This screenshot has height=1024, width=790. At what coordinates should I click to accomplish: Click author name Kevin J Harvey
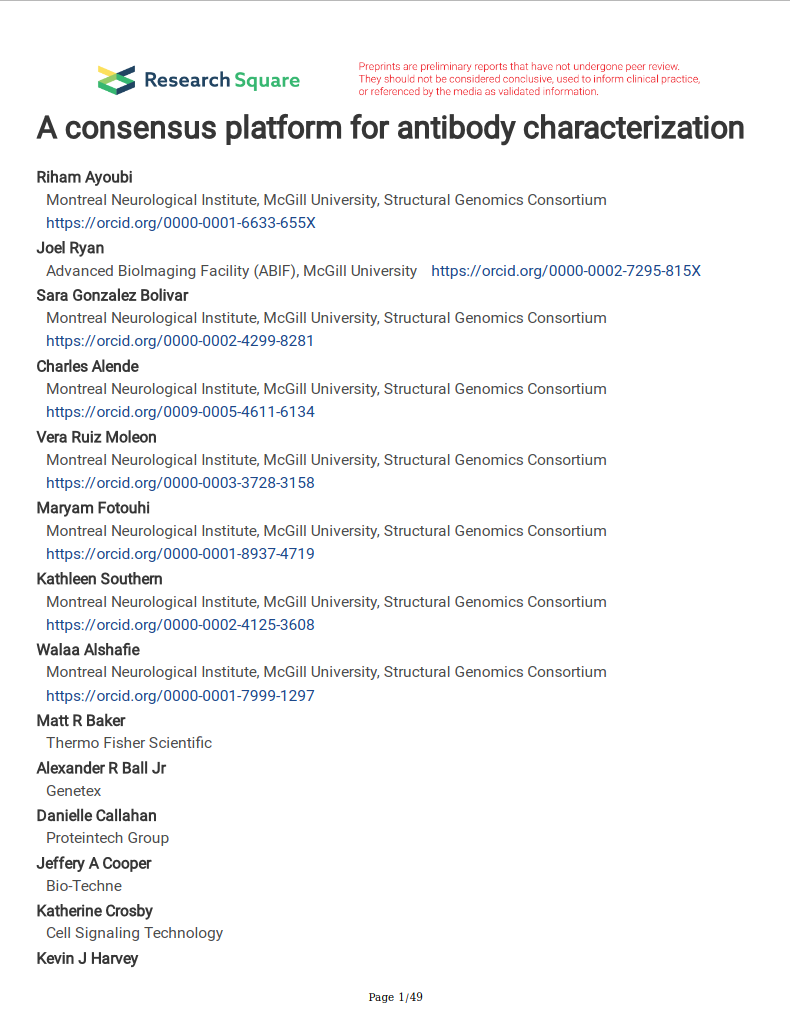(87, 959)
